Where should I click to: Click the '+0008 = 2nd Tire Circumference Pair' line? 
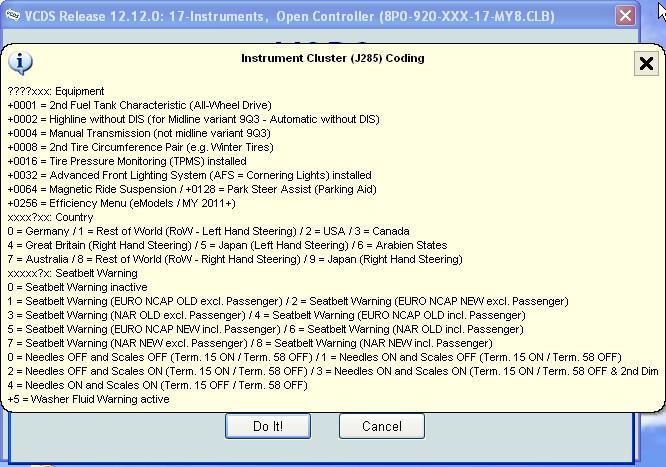tap(140, 147)
